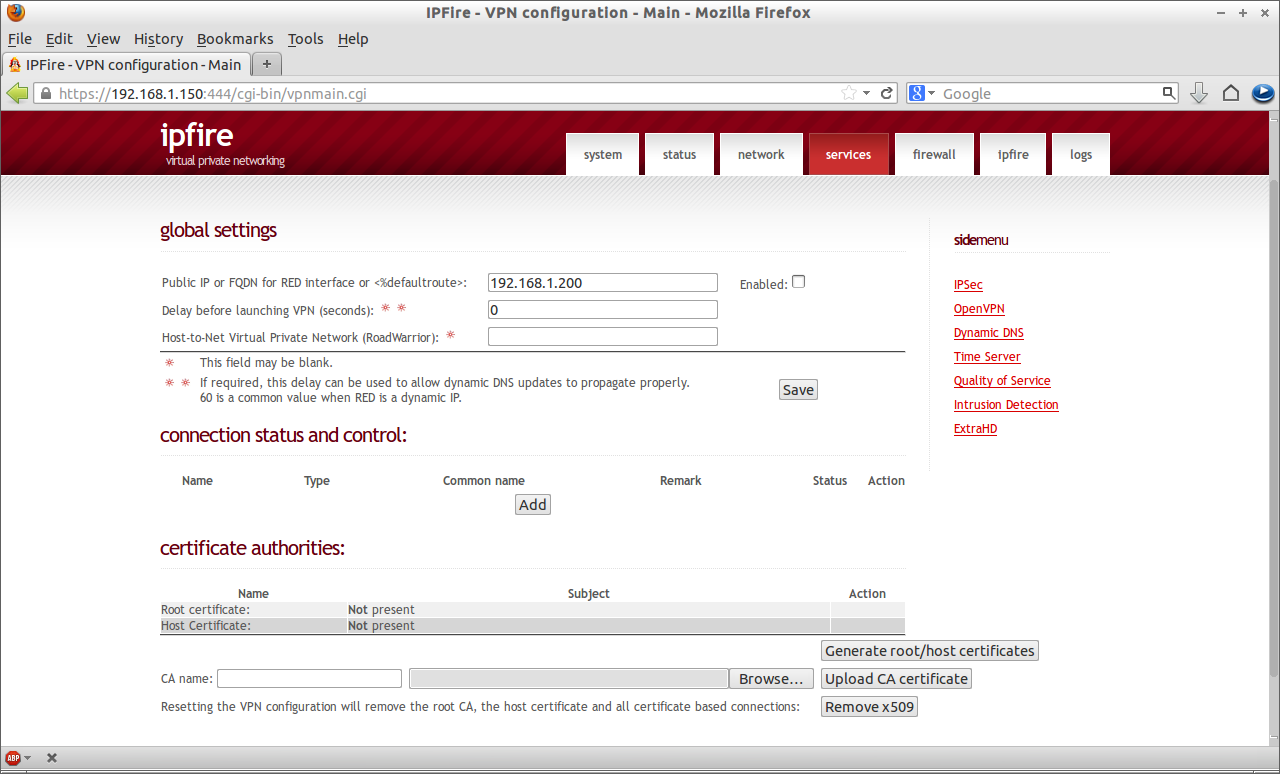Focus the delay before launching VPN field

(603, 310)
